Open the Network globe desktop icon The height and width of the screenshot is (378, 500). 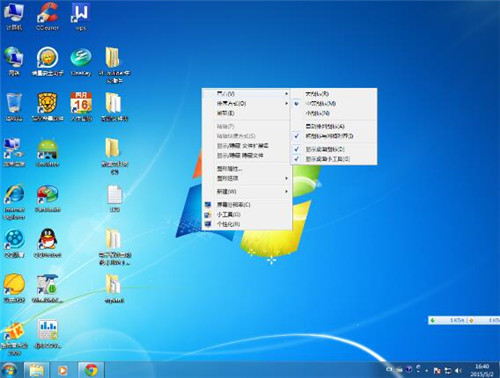[x=14, y=62]
